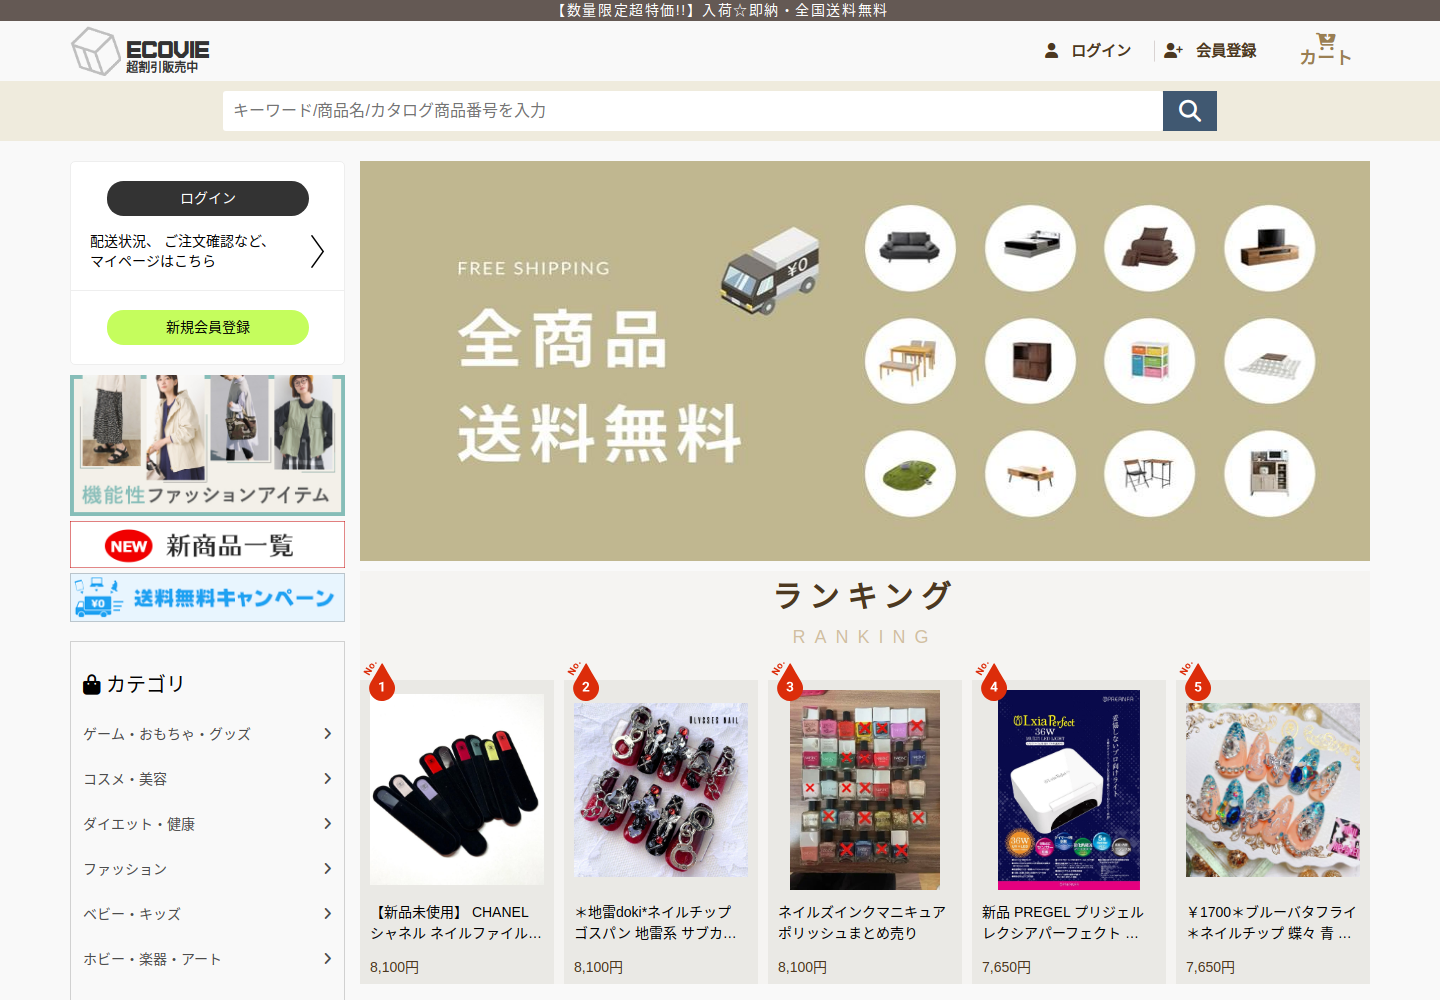Image resolution: width=1440 pixels, height=1000 pixels.
Task: Expand the ゲーム・おもちゃ・グッズ category chevron
Action: [327, 734]
